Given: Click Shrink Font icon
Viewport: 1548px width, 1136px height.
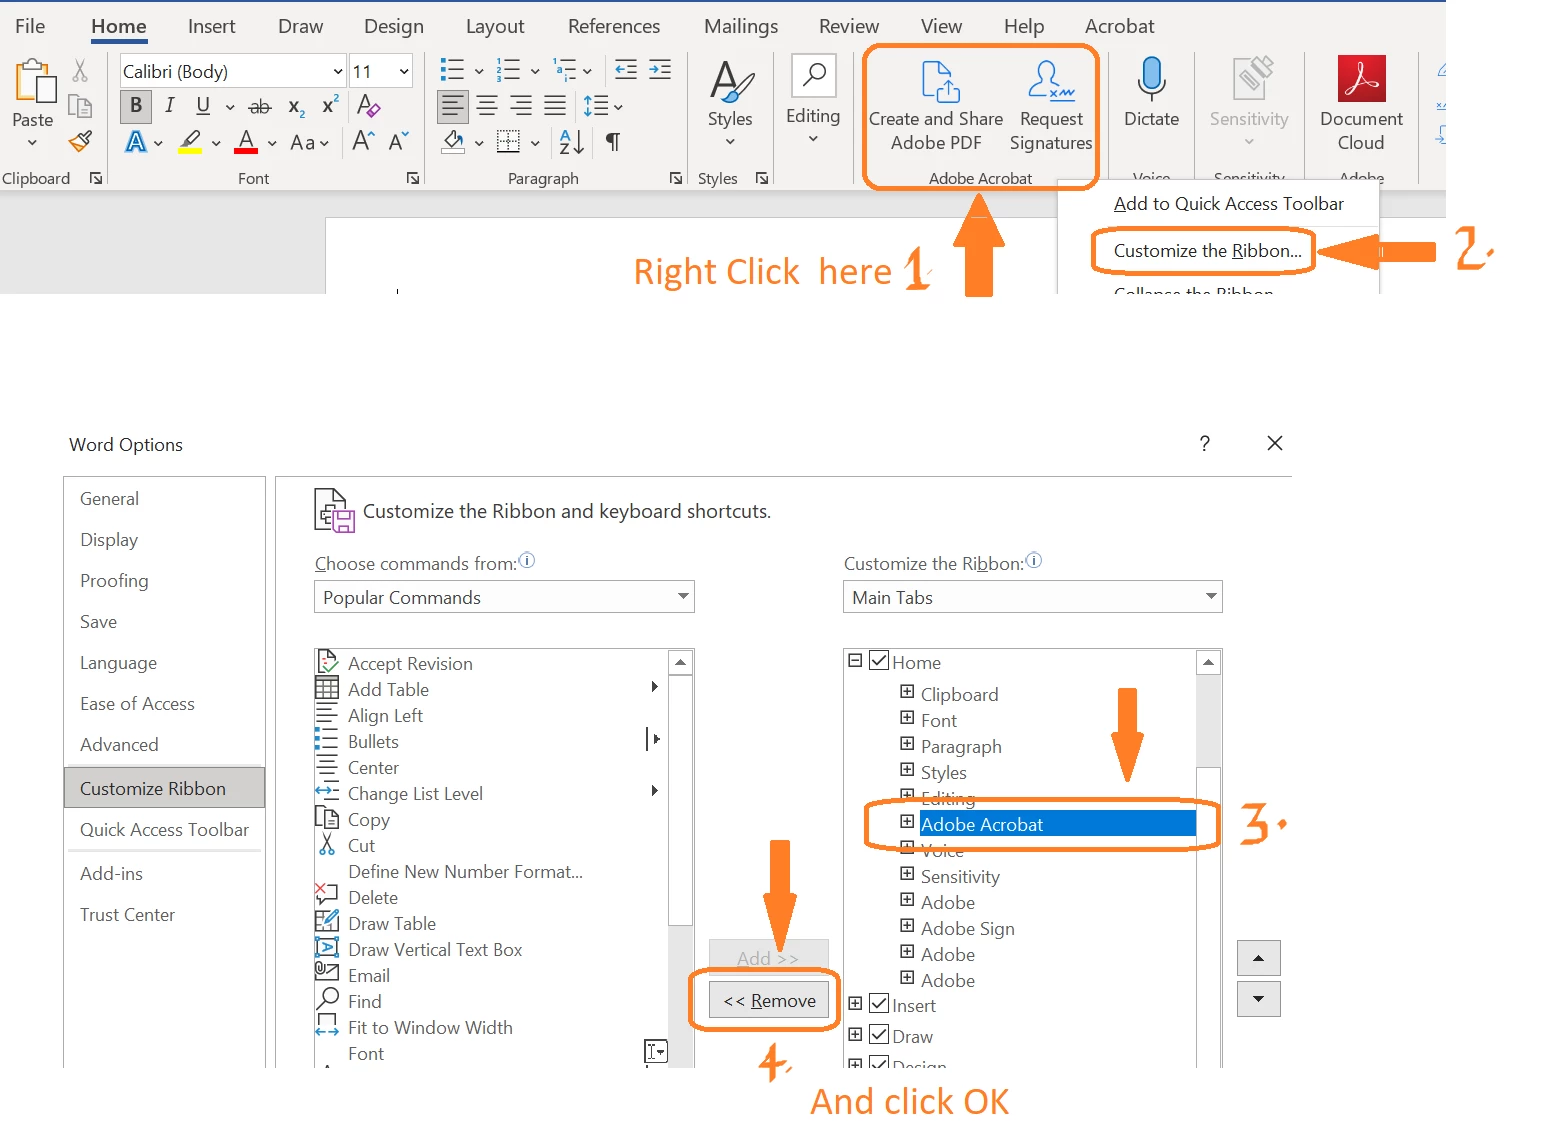Looking at the screenshot, I should click(x=398, y=141).
